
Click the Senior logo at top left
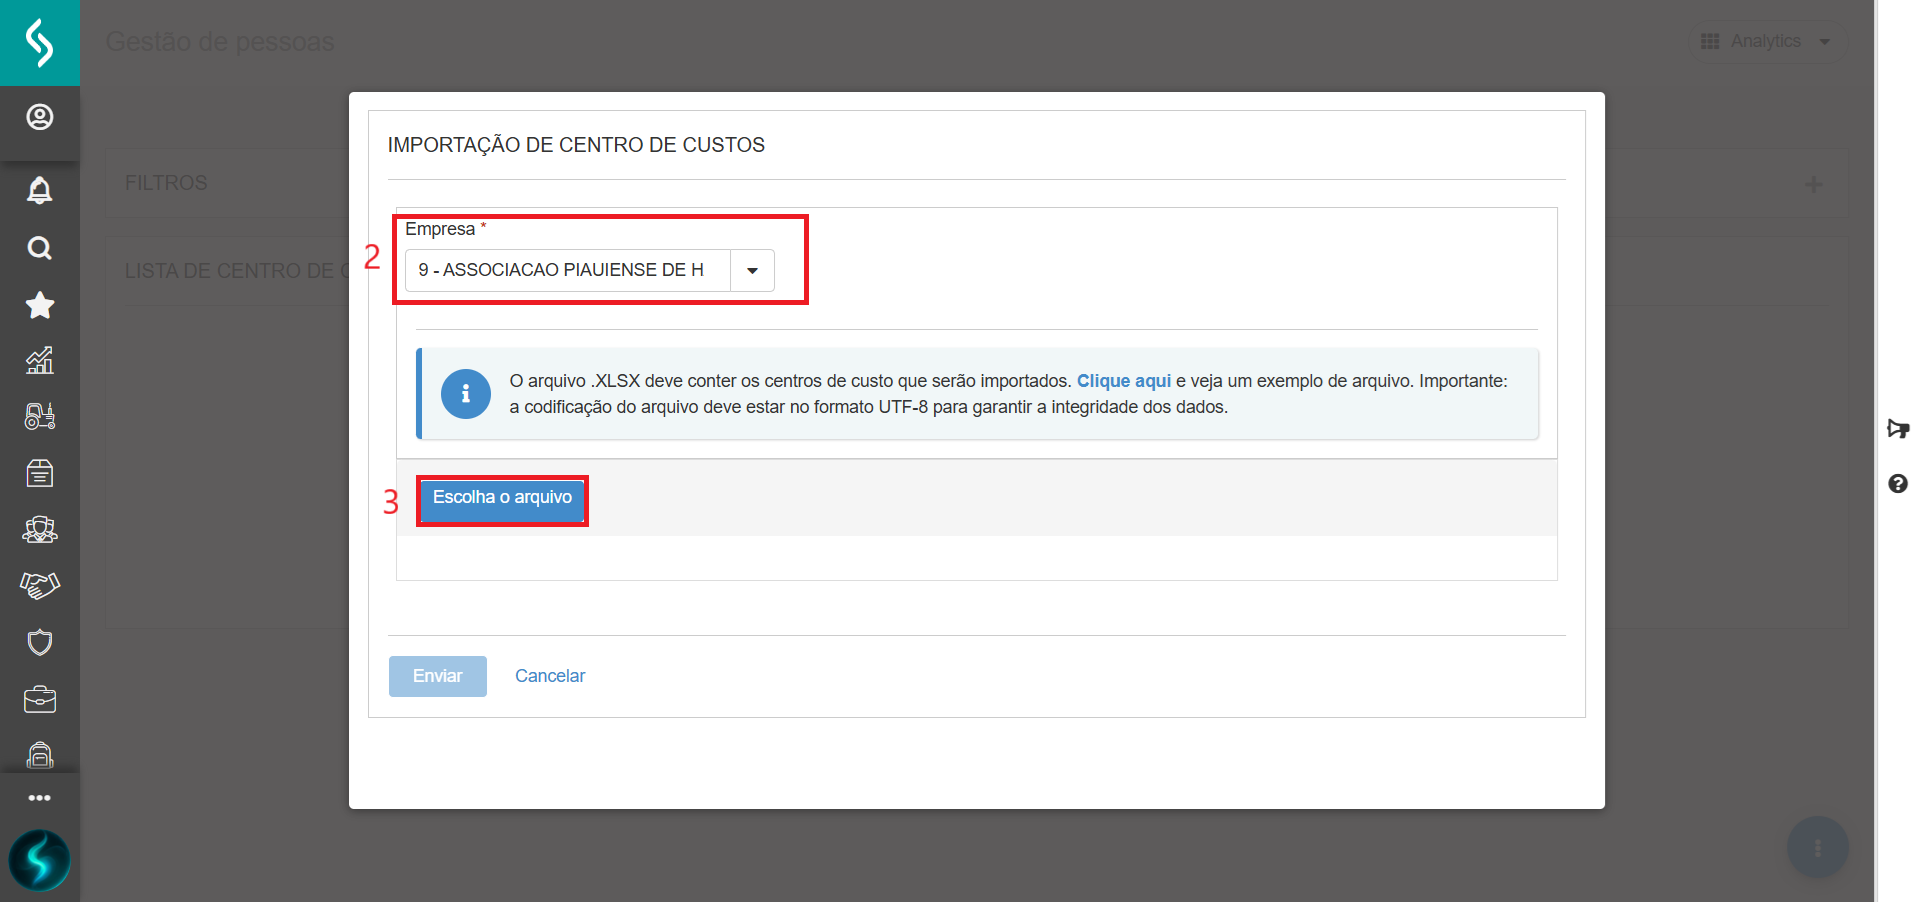pyautogui.click(x=40, y=43)
